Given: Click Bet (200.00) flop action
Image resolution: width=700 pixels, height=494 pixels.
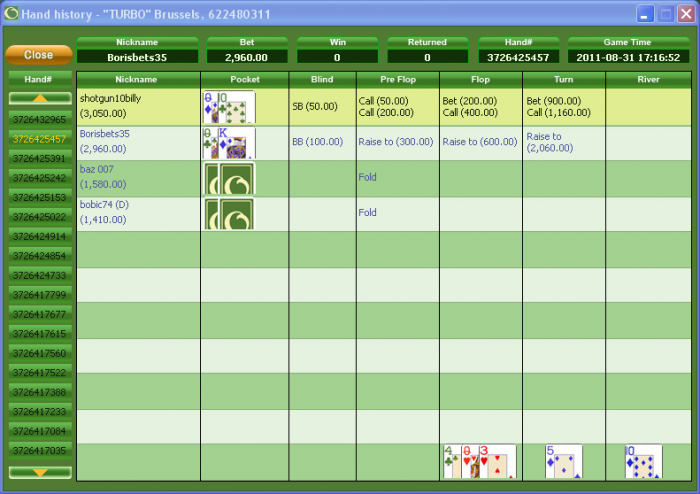Looking at the screenshot, I should (470, 101).
